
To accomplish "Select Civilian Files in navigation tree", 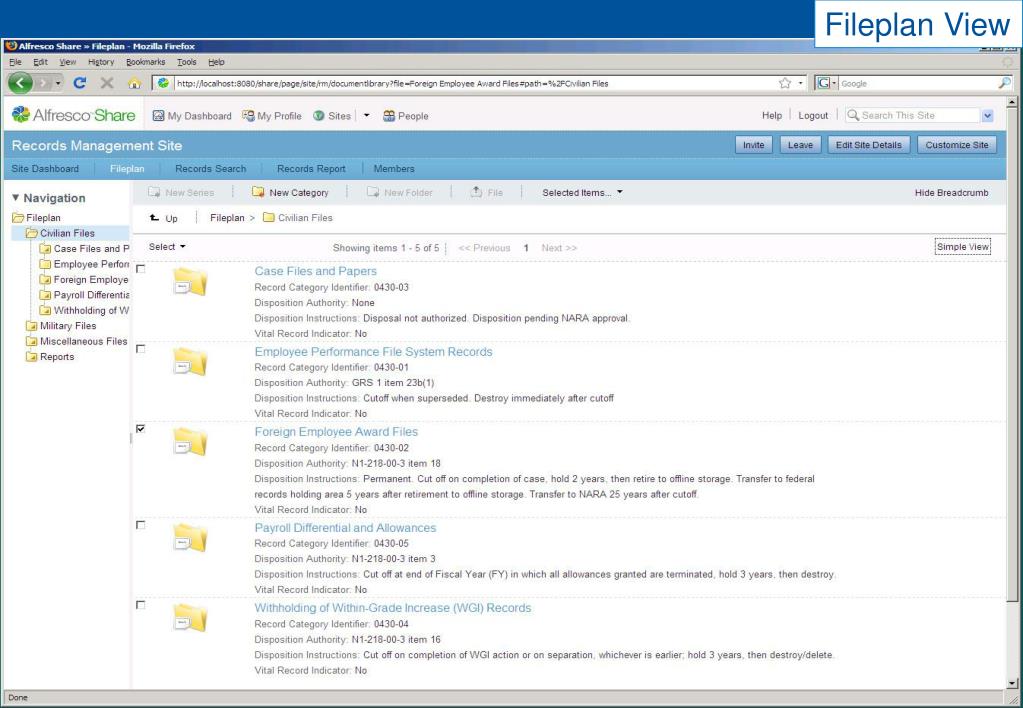I will 60,233.
